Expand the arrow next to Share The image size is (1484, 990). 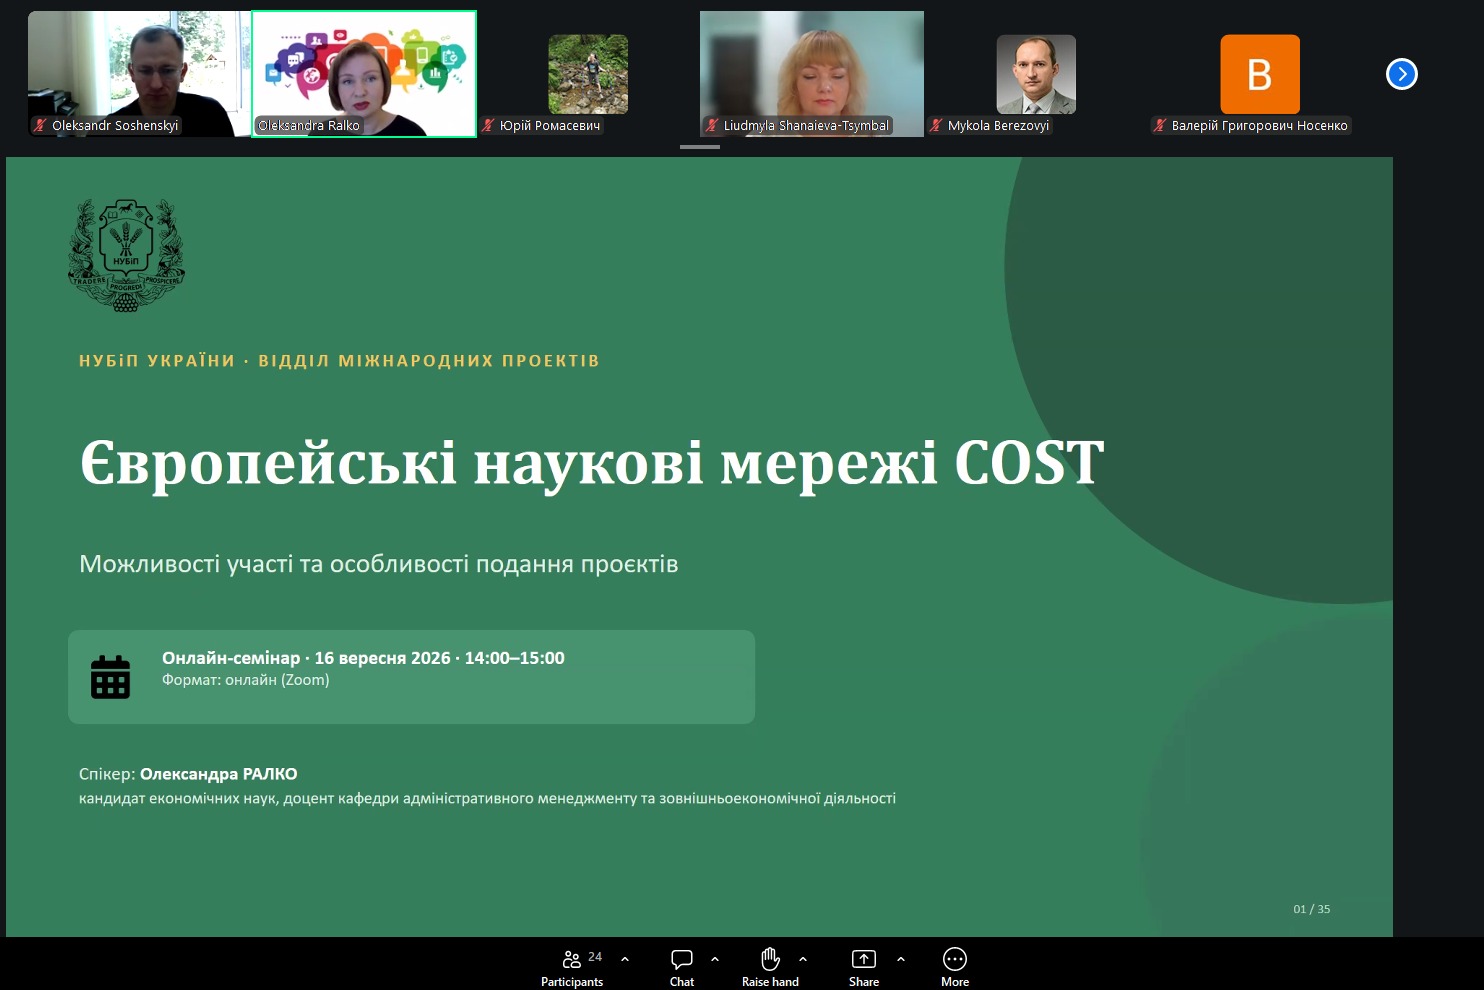pyautogui.click(x=901, y=959)
